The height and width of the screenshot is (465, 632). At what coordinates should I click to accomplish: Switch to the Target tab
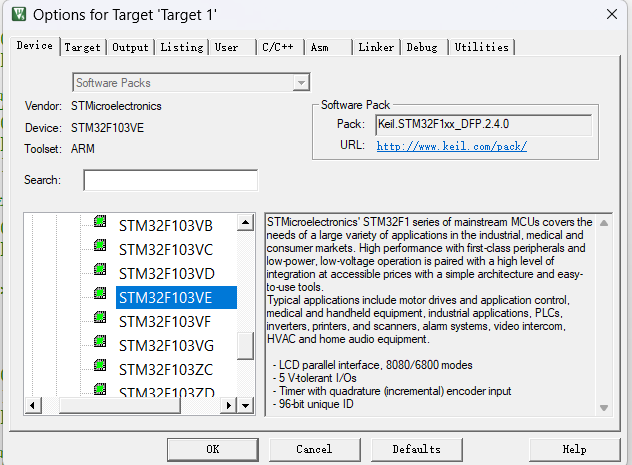click(83, 47)
